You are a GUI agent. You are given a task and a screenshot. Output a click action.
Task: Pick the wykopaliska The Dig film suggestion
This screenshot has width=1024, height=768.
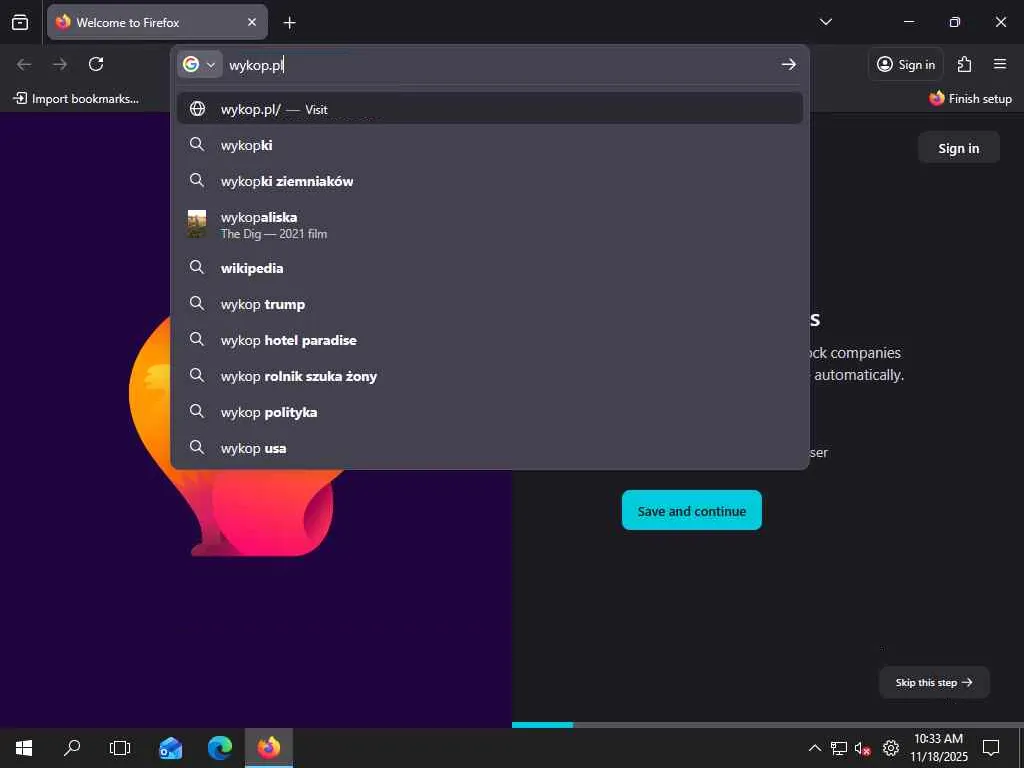[x=490, y=225]
